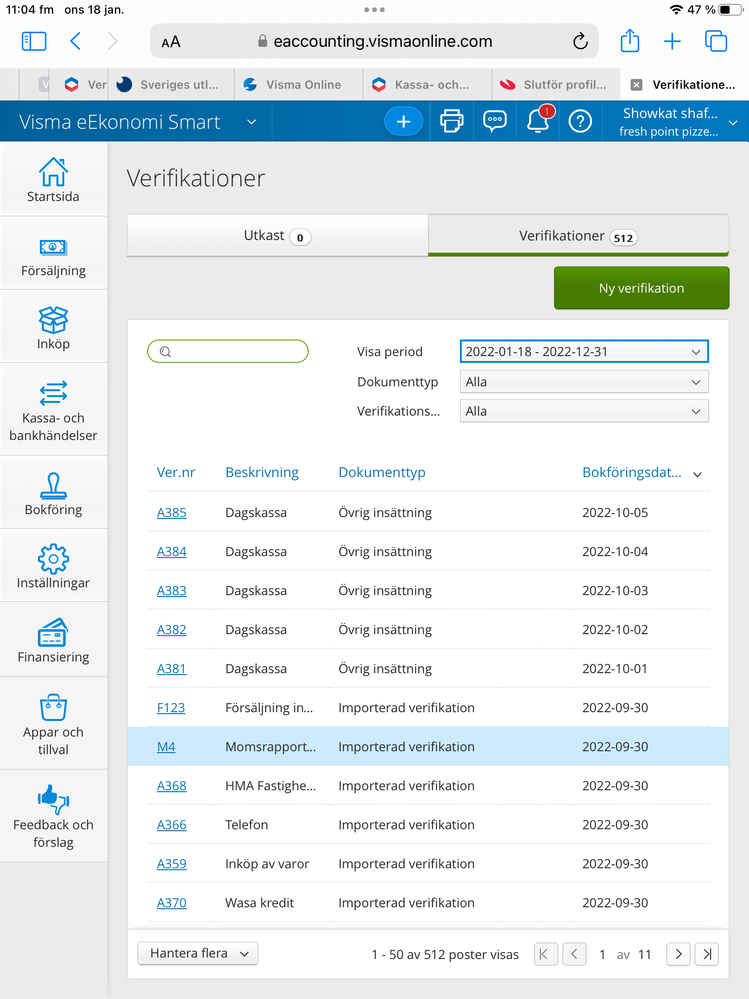Image resolution: width=749 pixels, height=999 pixels.
Task: Open Inställningar gear in sidebar
Action: coord(53,567)
